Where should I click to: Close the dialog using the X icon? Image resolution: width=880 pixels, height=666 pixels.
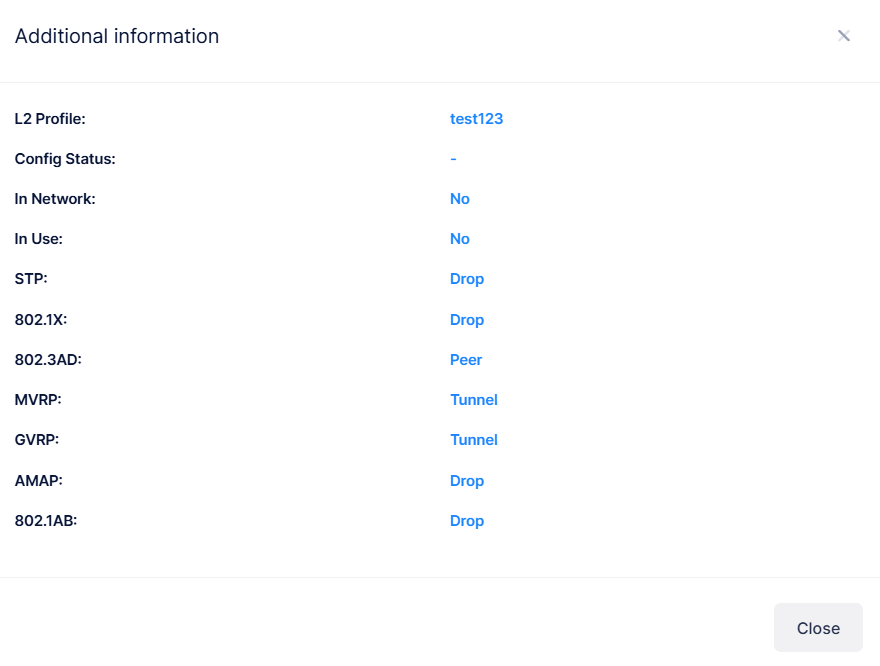pos(844,36)
